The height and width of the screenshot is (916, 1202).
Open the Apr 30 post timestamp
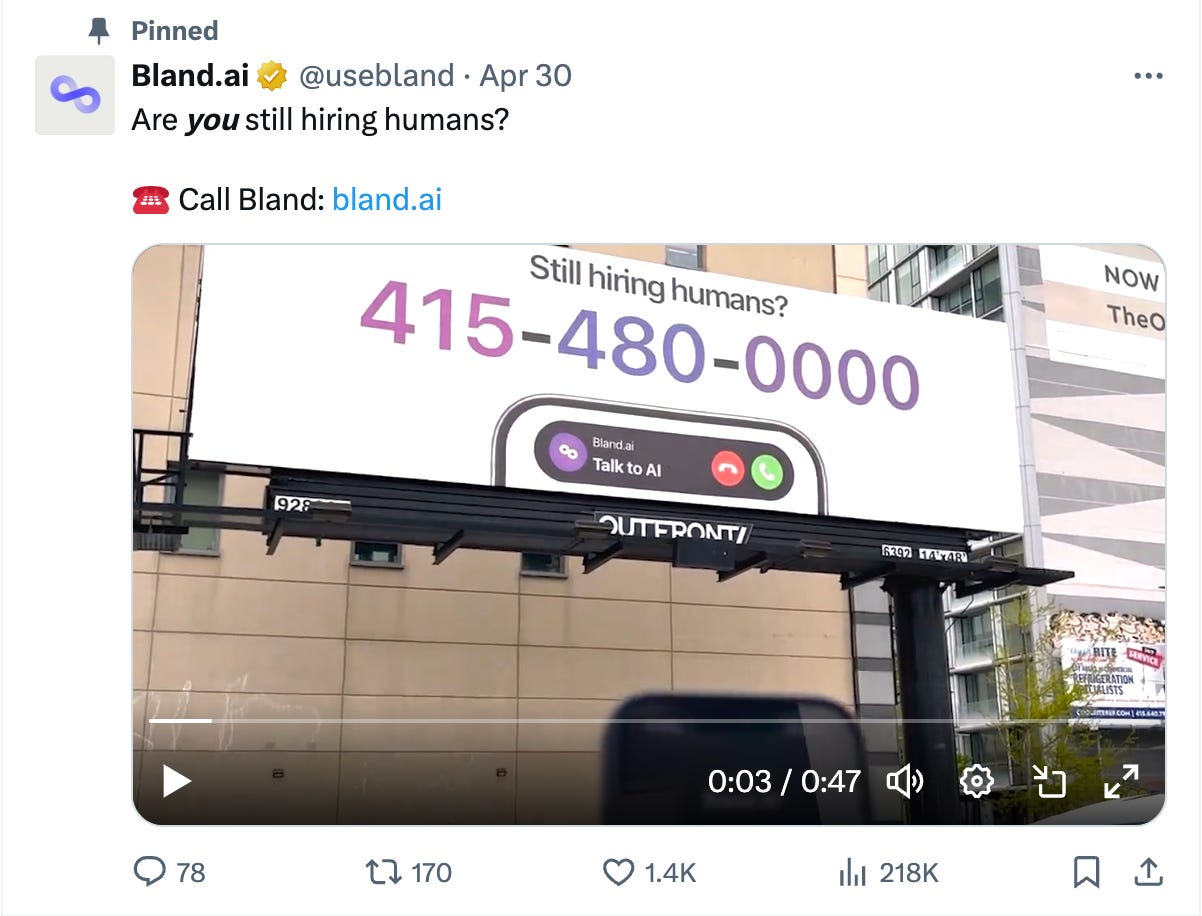[525, 75]
